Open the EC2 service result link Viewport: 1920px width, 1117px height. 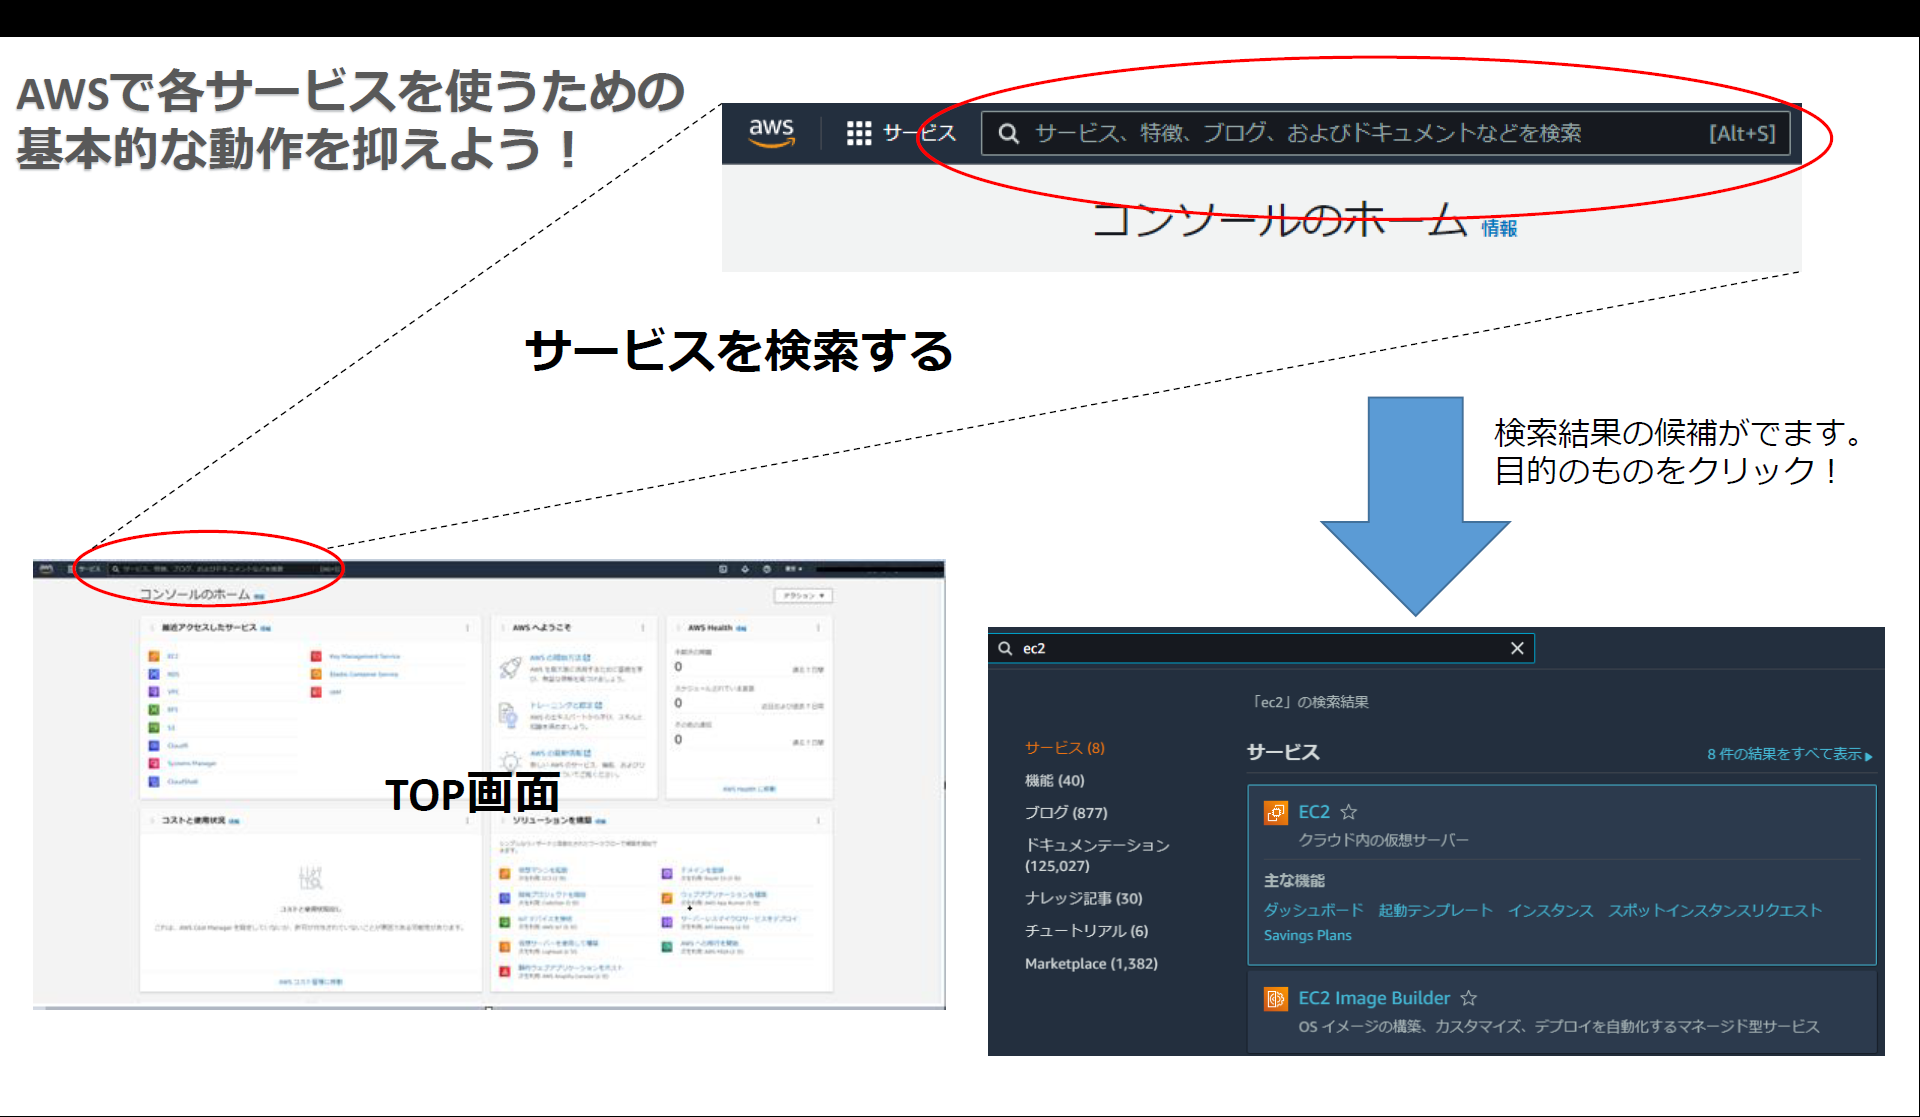click(1314, 812)
